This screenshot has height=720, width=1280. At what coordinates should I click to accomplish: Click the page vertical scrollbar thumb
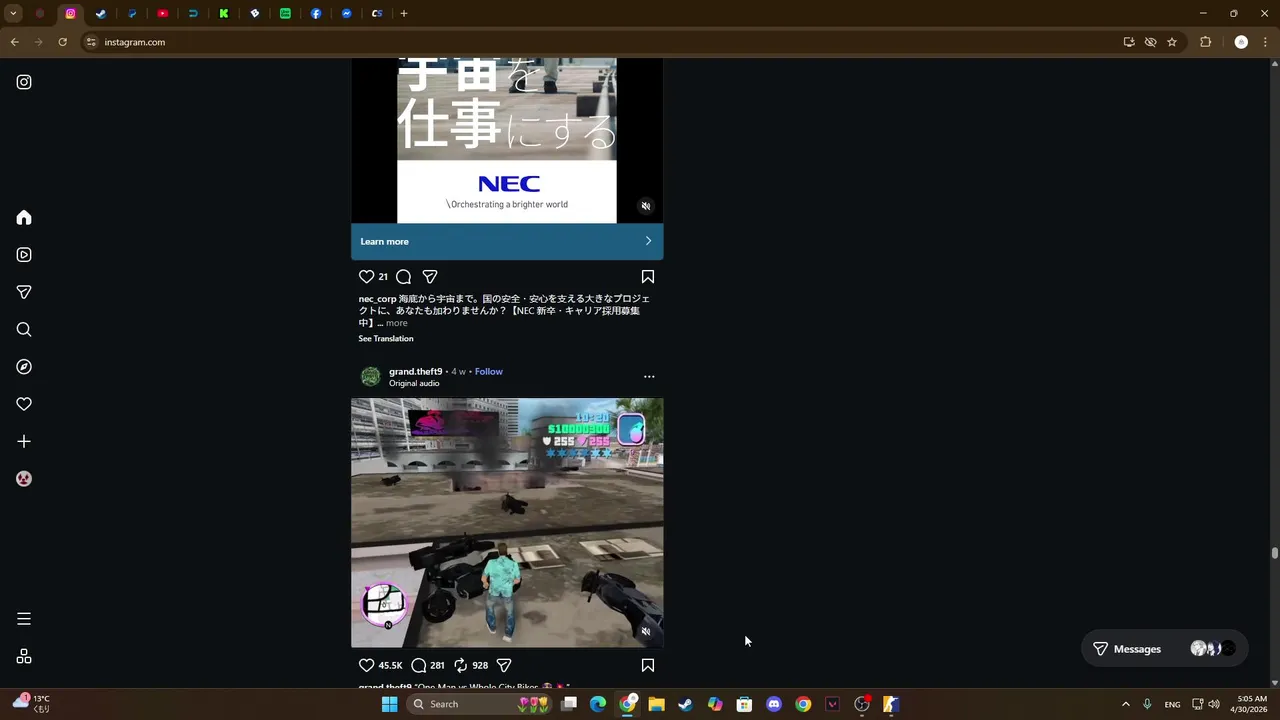[x=1275, y=553]
